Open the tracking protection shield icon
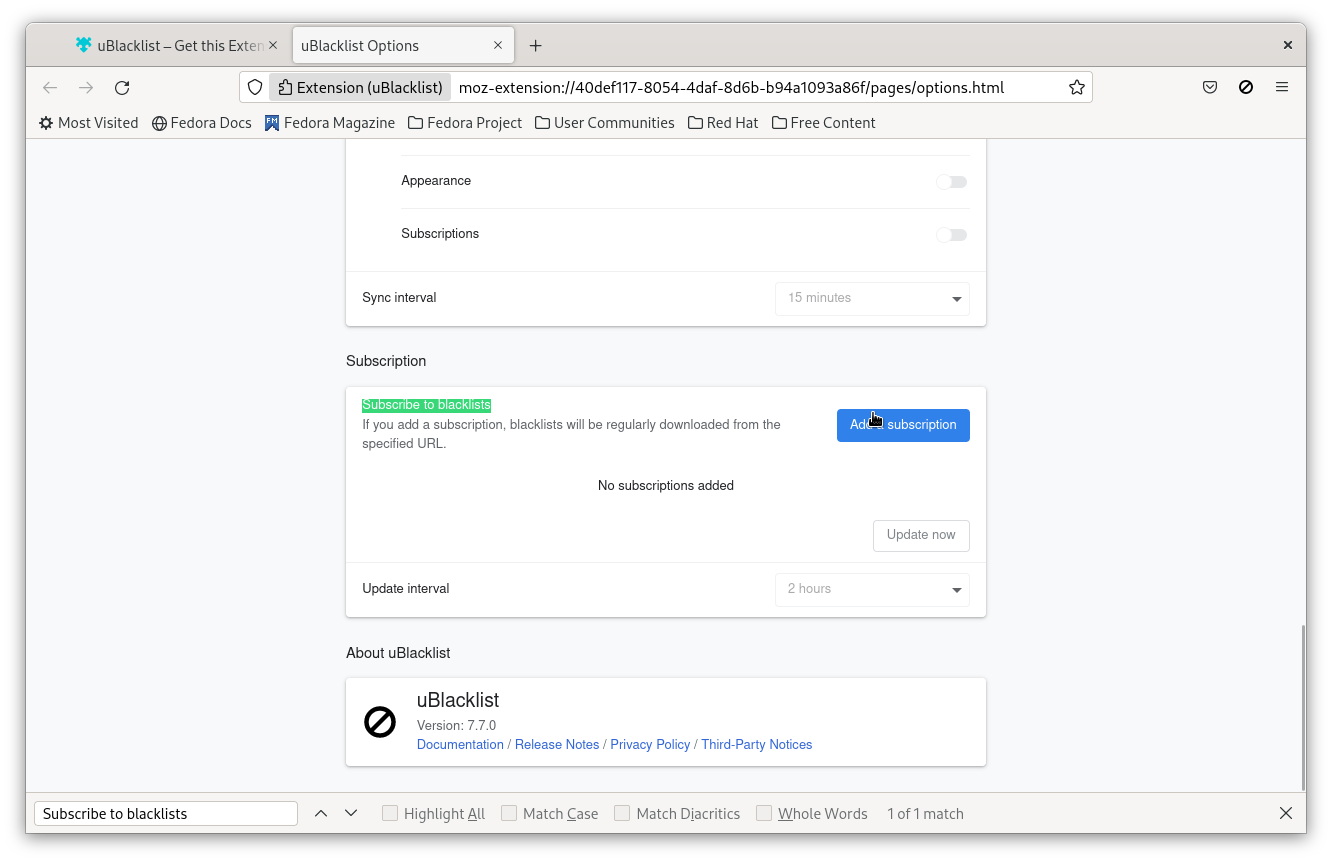This screenshot has width=1332, height=862. [x=255, y=87]
